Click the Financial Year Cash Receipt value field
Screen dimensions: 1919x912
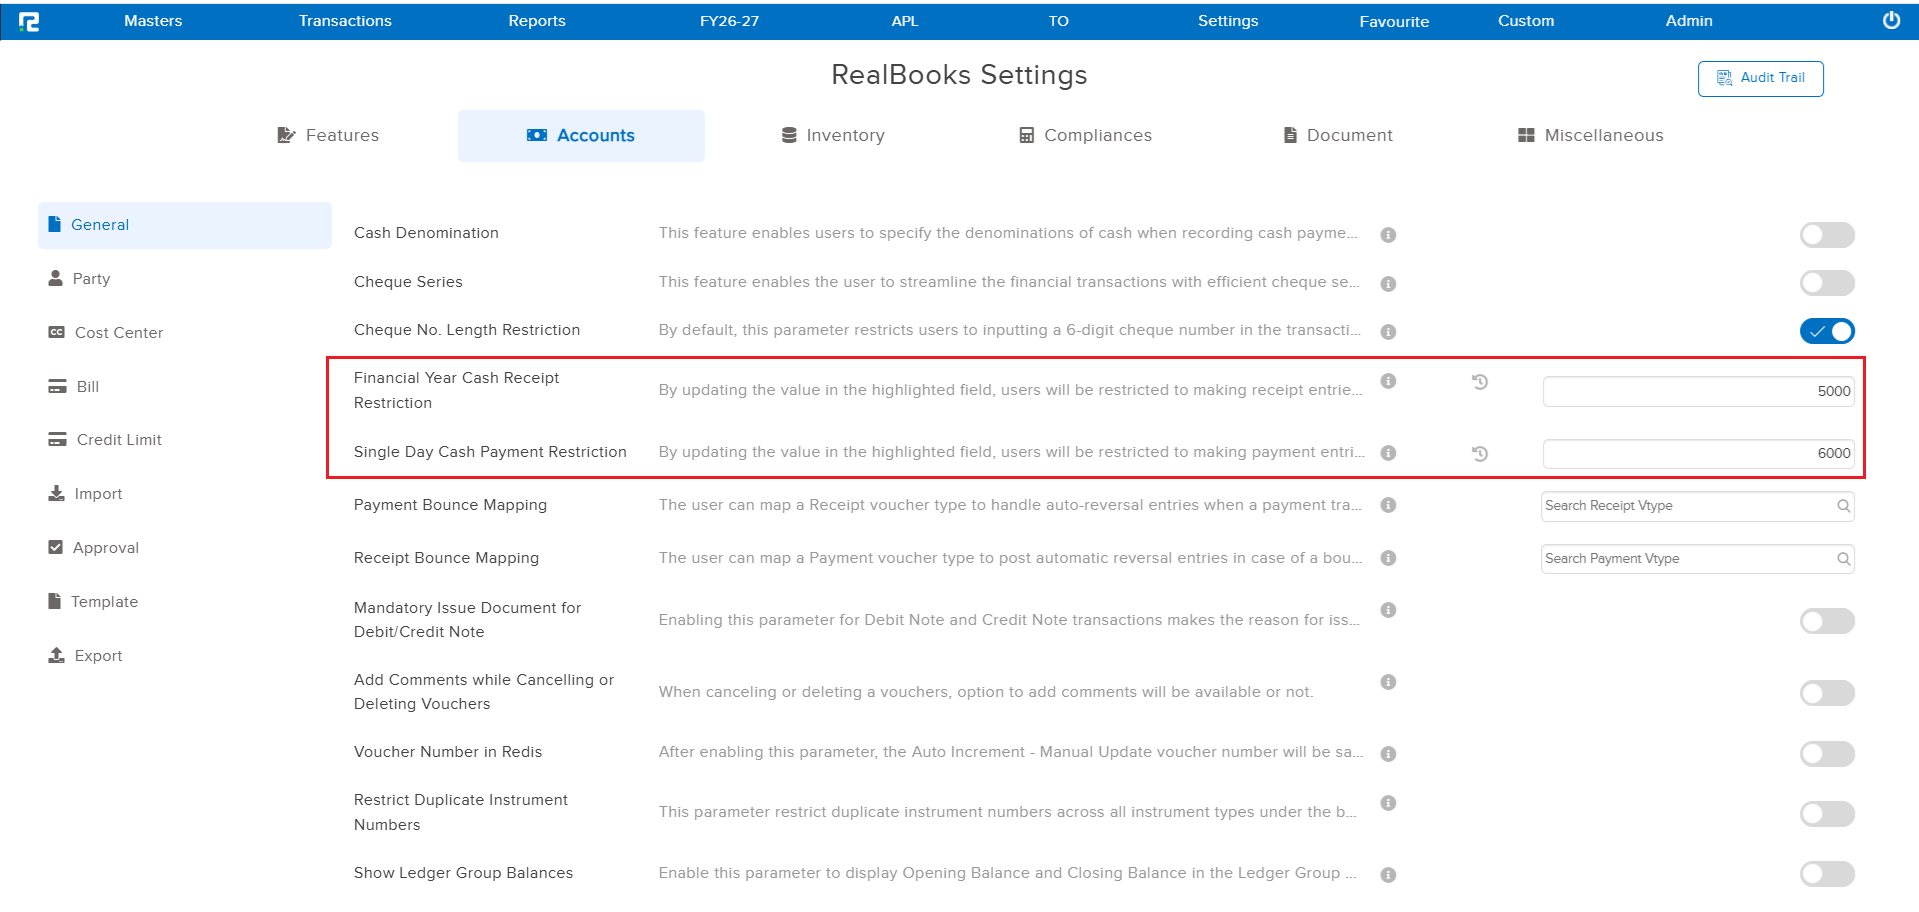1698,391
